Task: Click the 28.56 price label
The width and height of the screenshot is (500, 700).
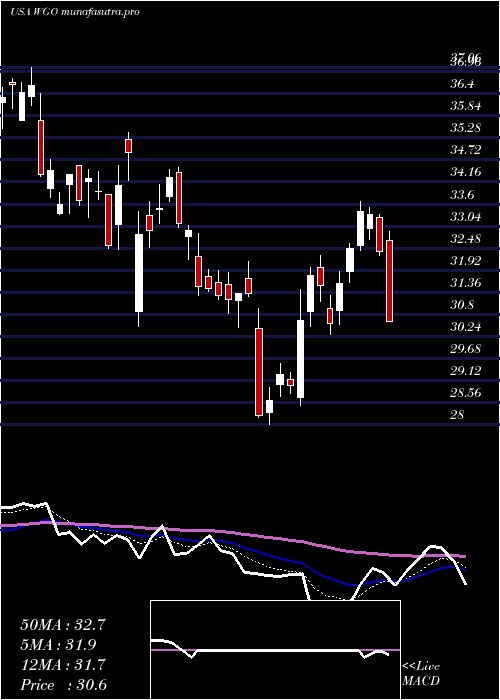Action: tap(466, 392)
